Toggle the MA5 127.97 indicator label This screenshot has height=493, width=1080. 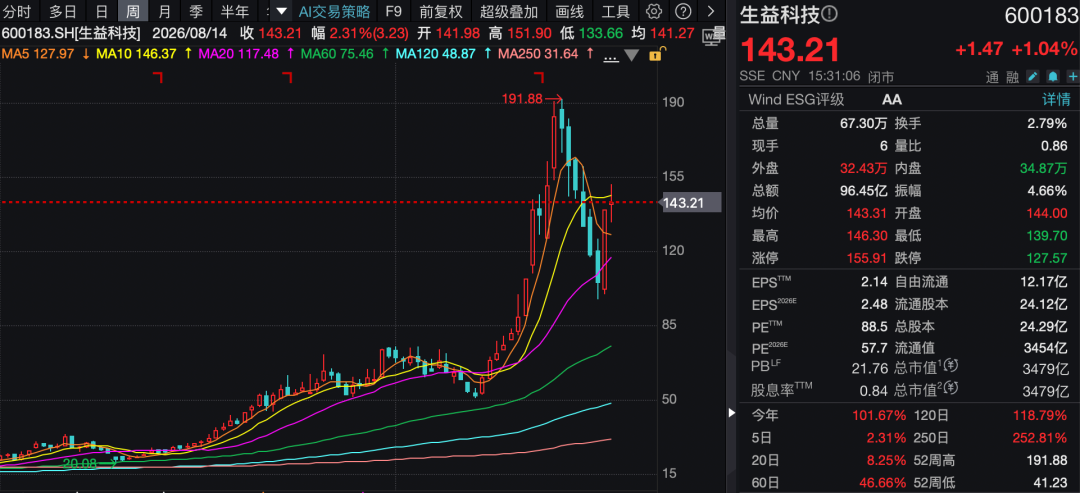pos(37,54)
